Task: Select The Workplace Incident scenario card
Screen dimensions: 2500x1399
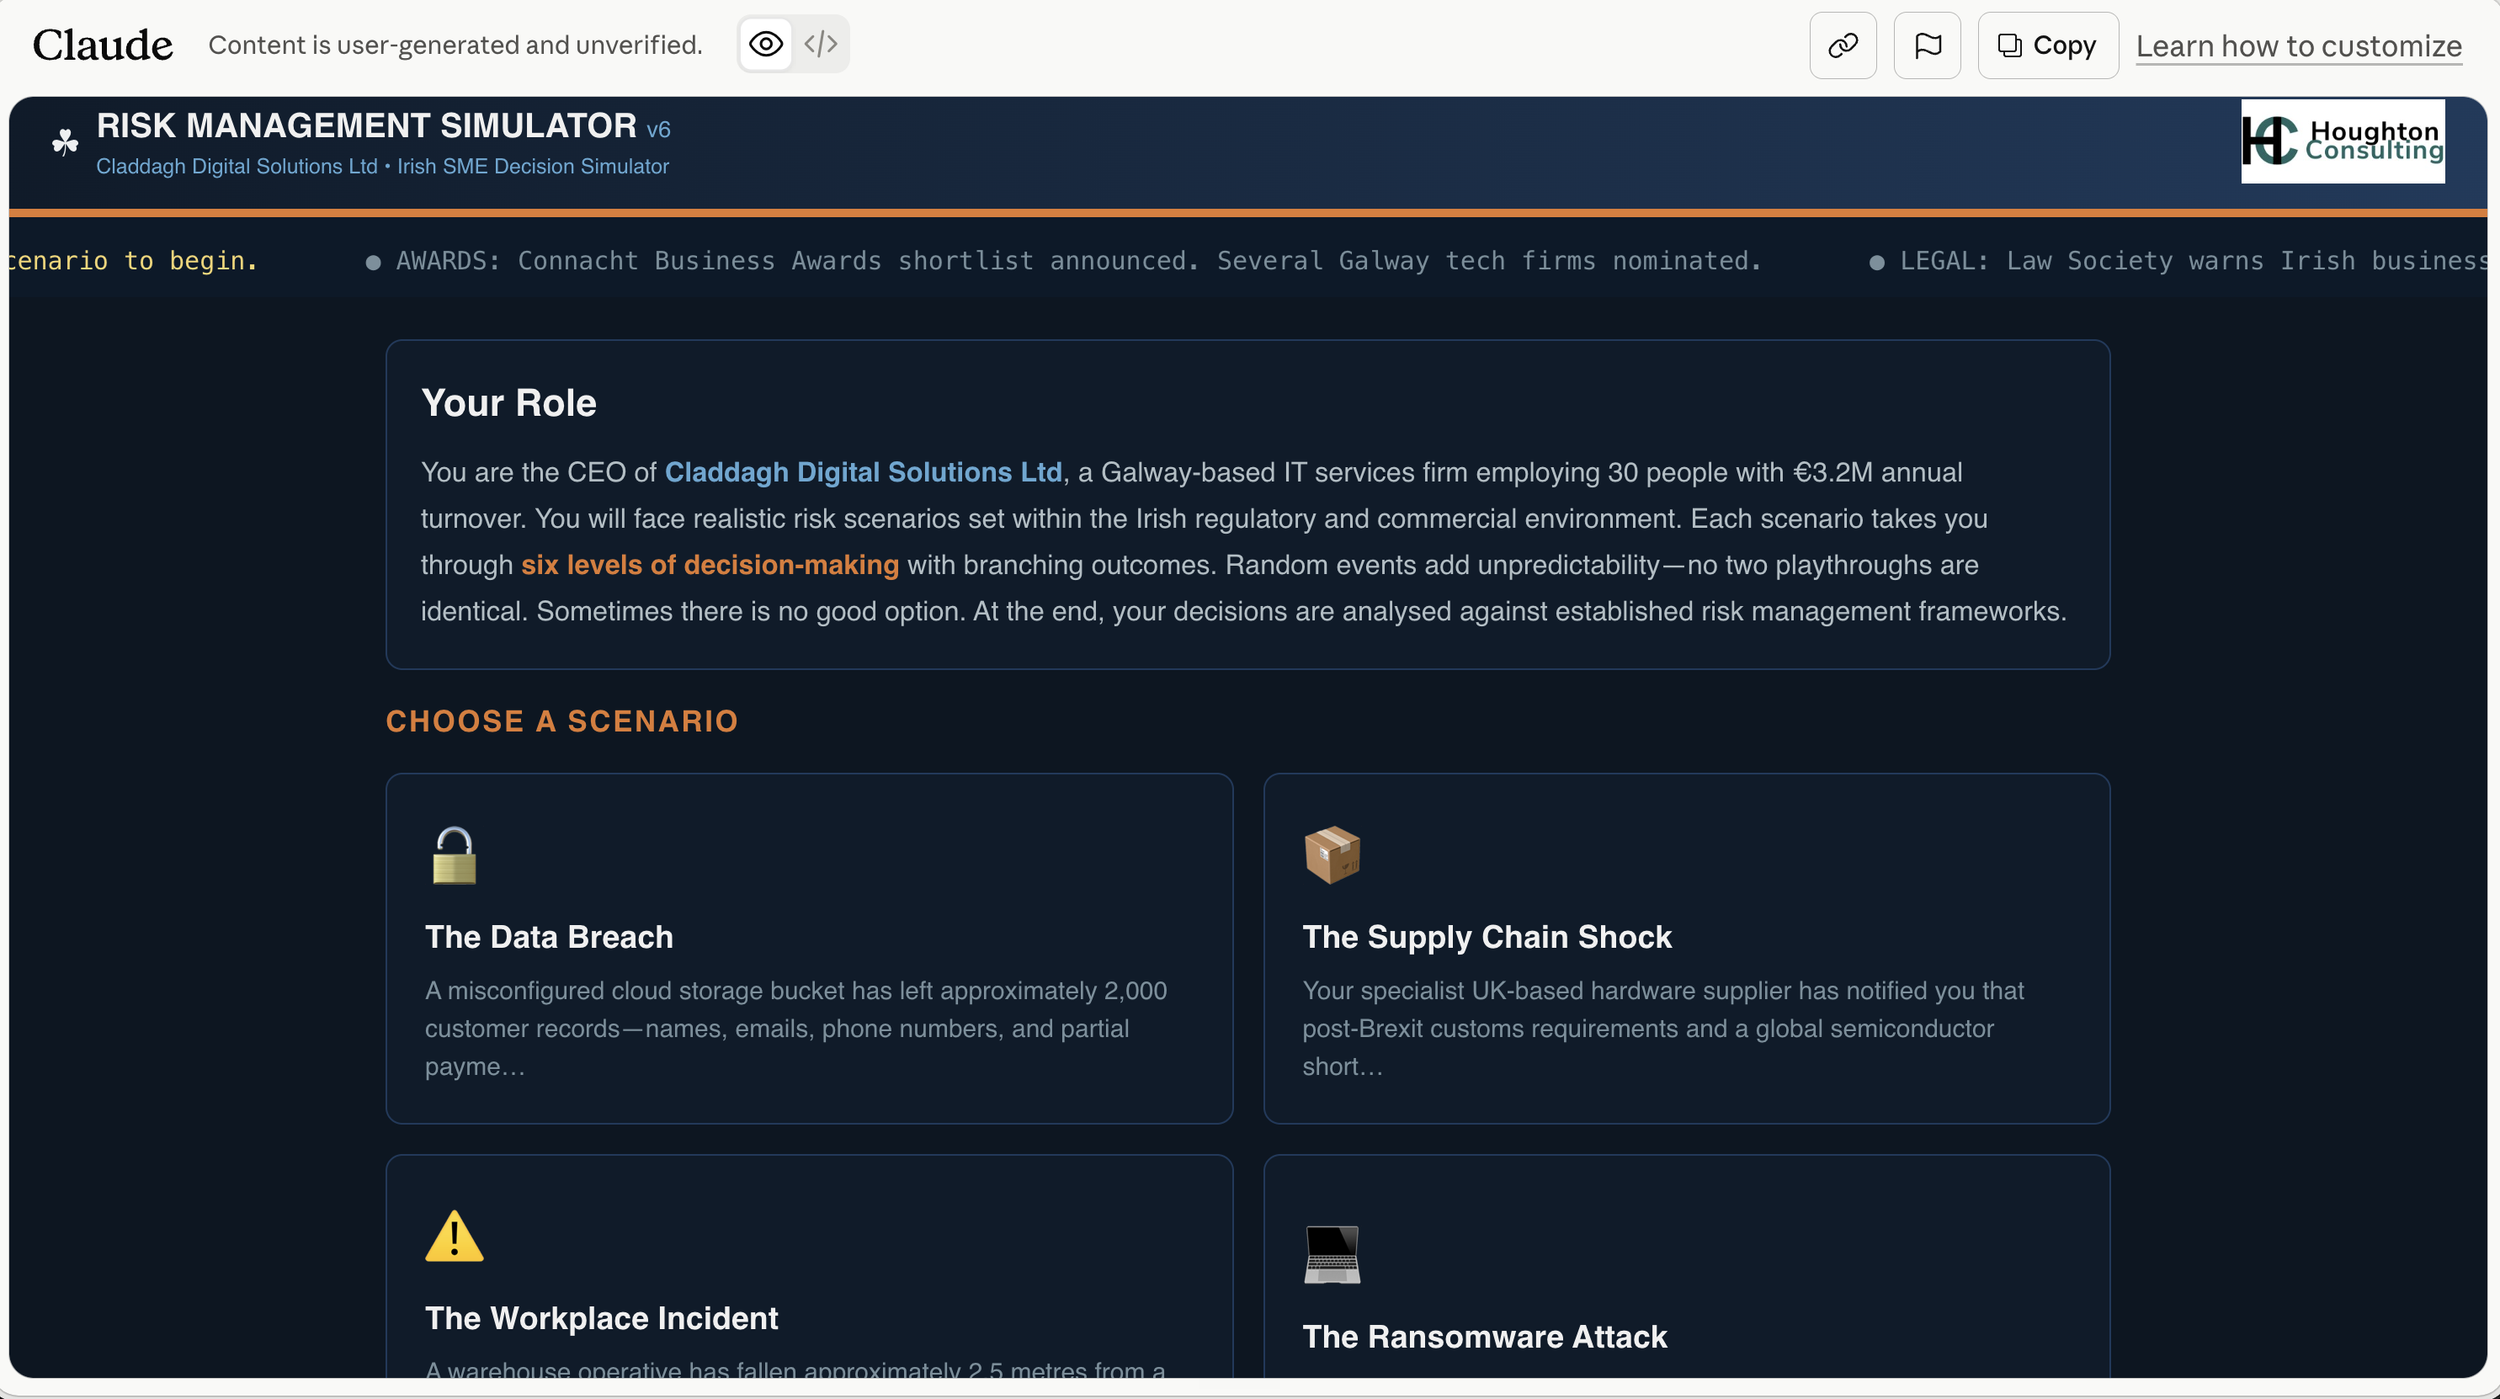Action: pyautogui.click(x=809, y=1266)
